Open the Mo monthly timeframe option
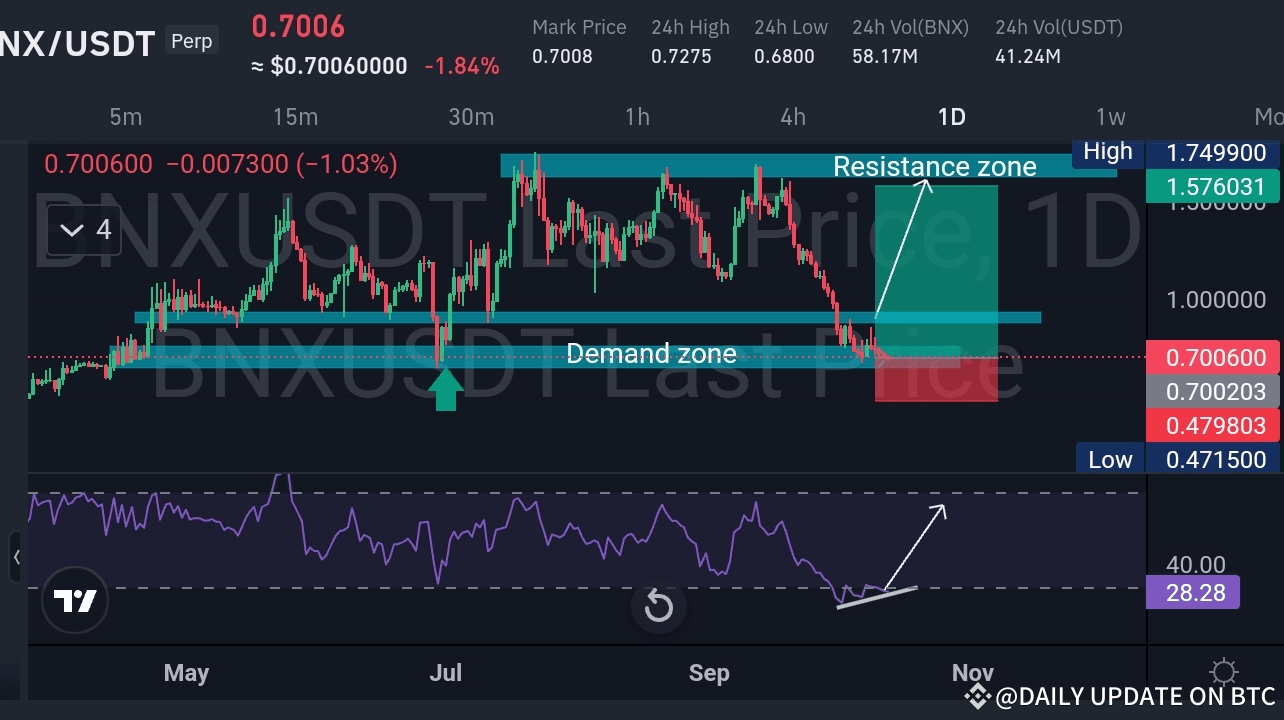Viewport: 1284px width, 720px height. pyautogui.click(x=1270, y=117)
